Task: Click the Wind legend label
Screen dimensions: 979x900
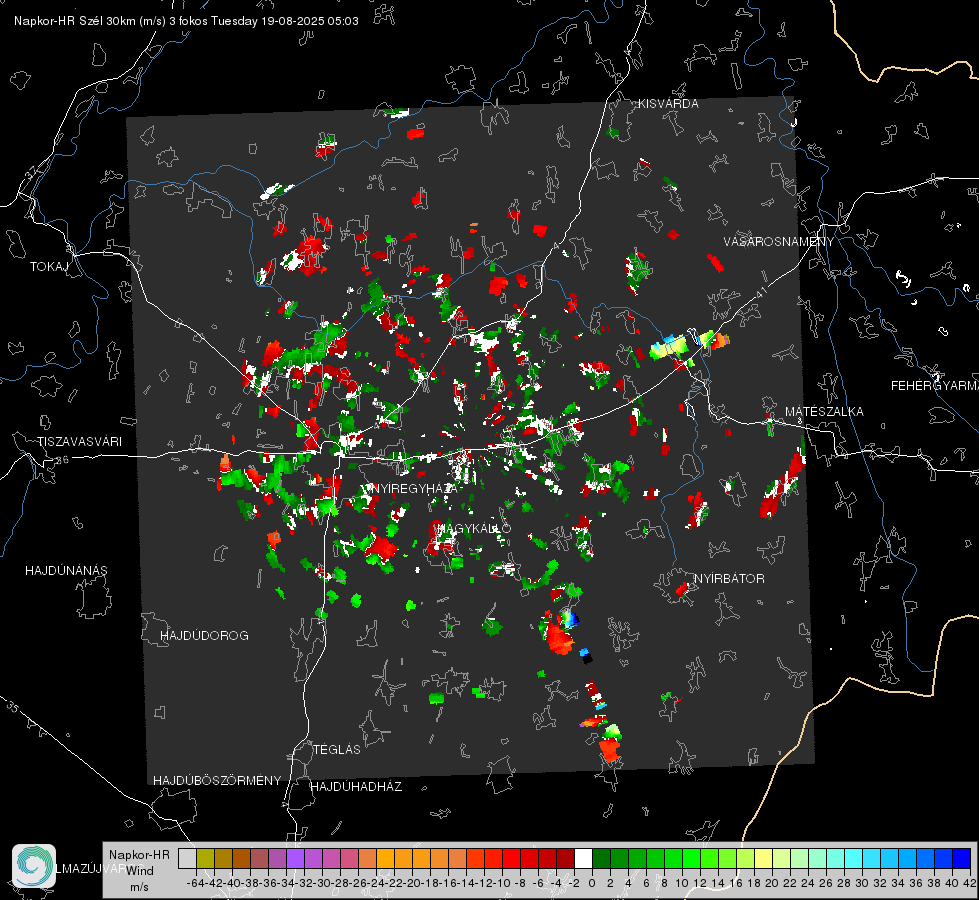Action: (140, 871)
